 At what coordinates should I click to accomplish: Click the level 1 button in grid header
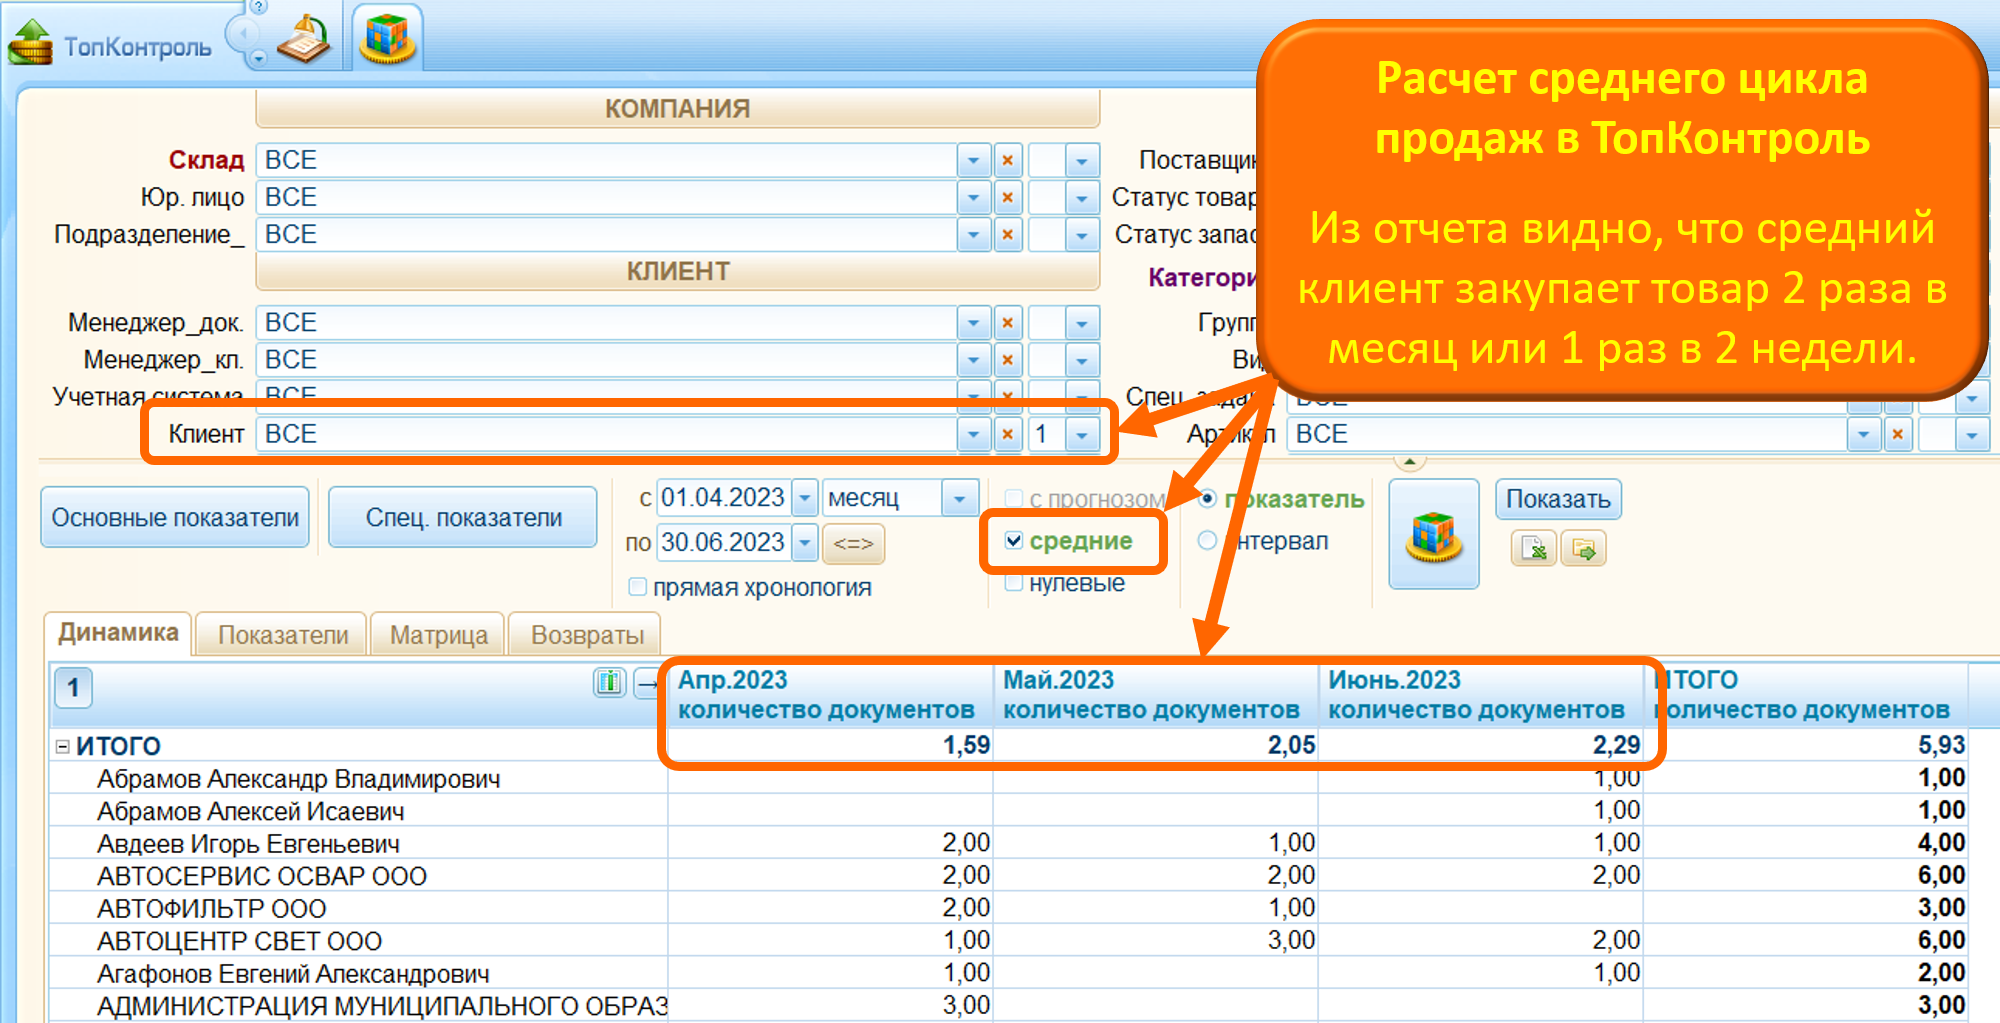[73, 687]
